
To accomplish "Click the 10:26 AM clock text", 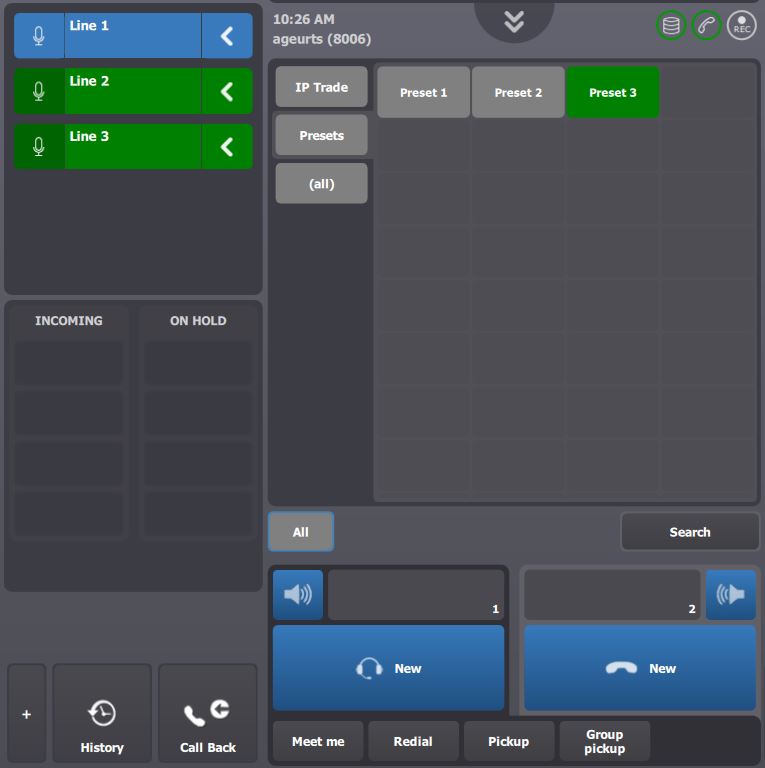I will coord(304,20).
